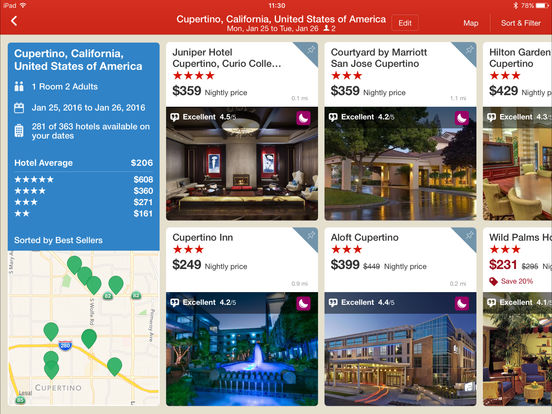
Task: Open the Cupertino mini map
Action: click(84, 328)
